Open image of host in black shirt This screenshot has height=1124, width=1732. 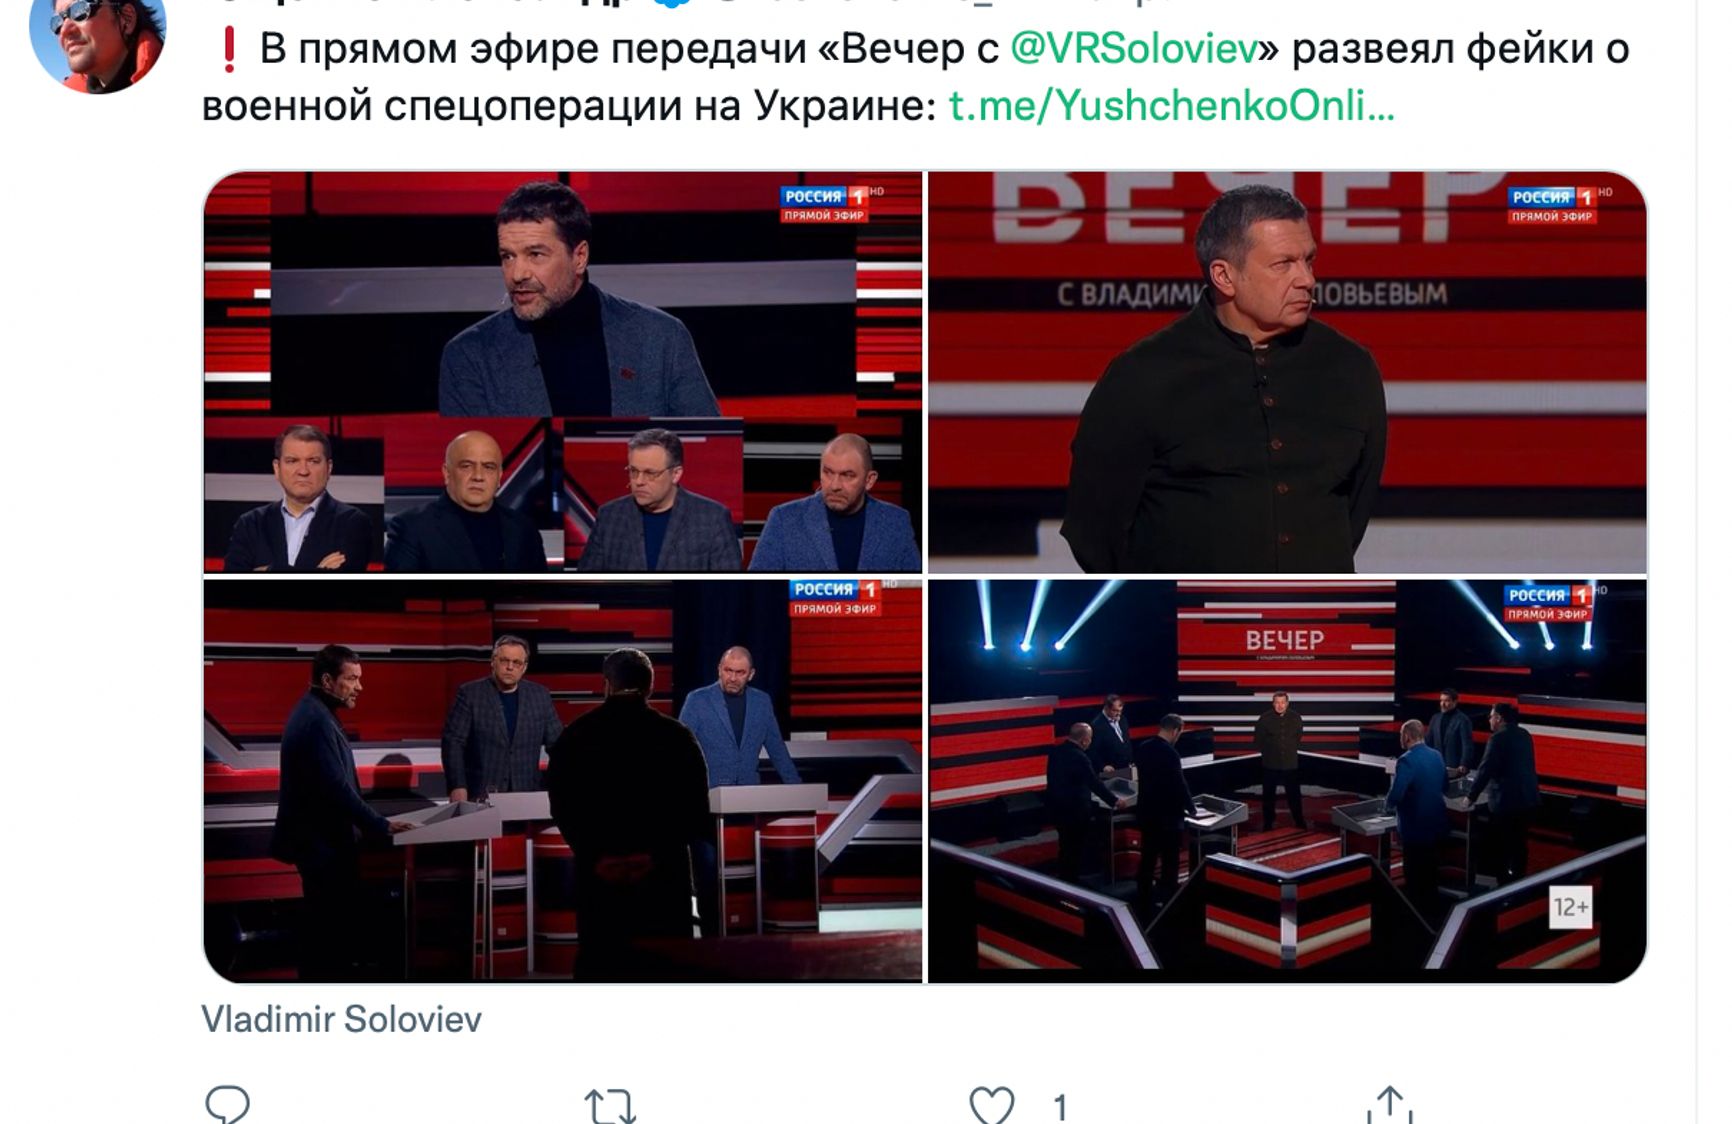[1287, 372]
